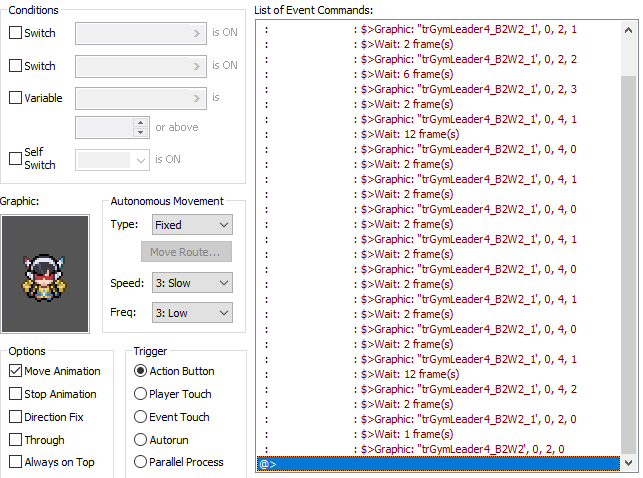The width and height of the screenshot is (643, 478).
Task: Select the Event Touch trigger
Action: click(141, 417)
